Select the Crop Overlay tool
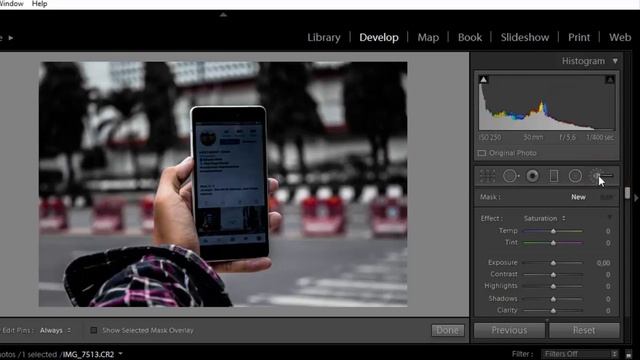 pos(488,176)
